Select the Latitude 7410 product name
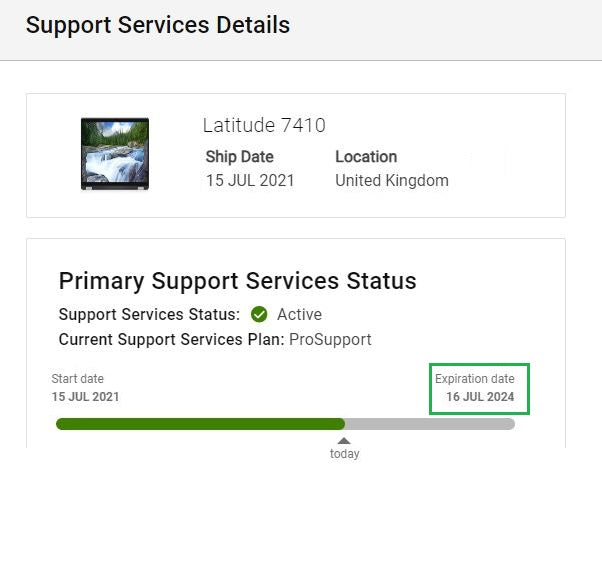The width and height of the screenshot is (602, 582). [264, 125]
